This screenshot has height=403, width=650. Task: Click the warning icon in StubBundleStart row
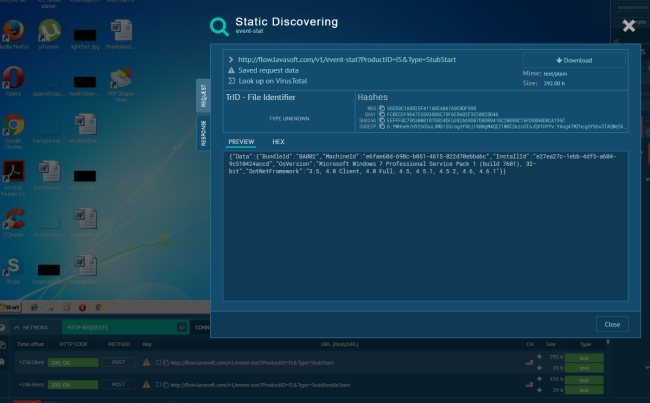pos(146,385)
